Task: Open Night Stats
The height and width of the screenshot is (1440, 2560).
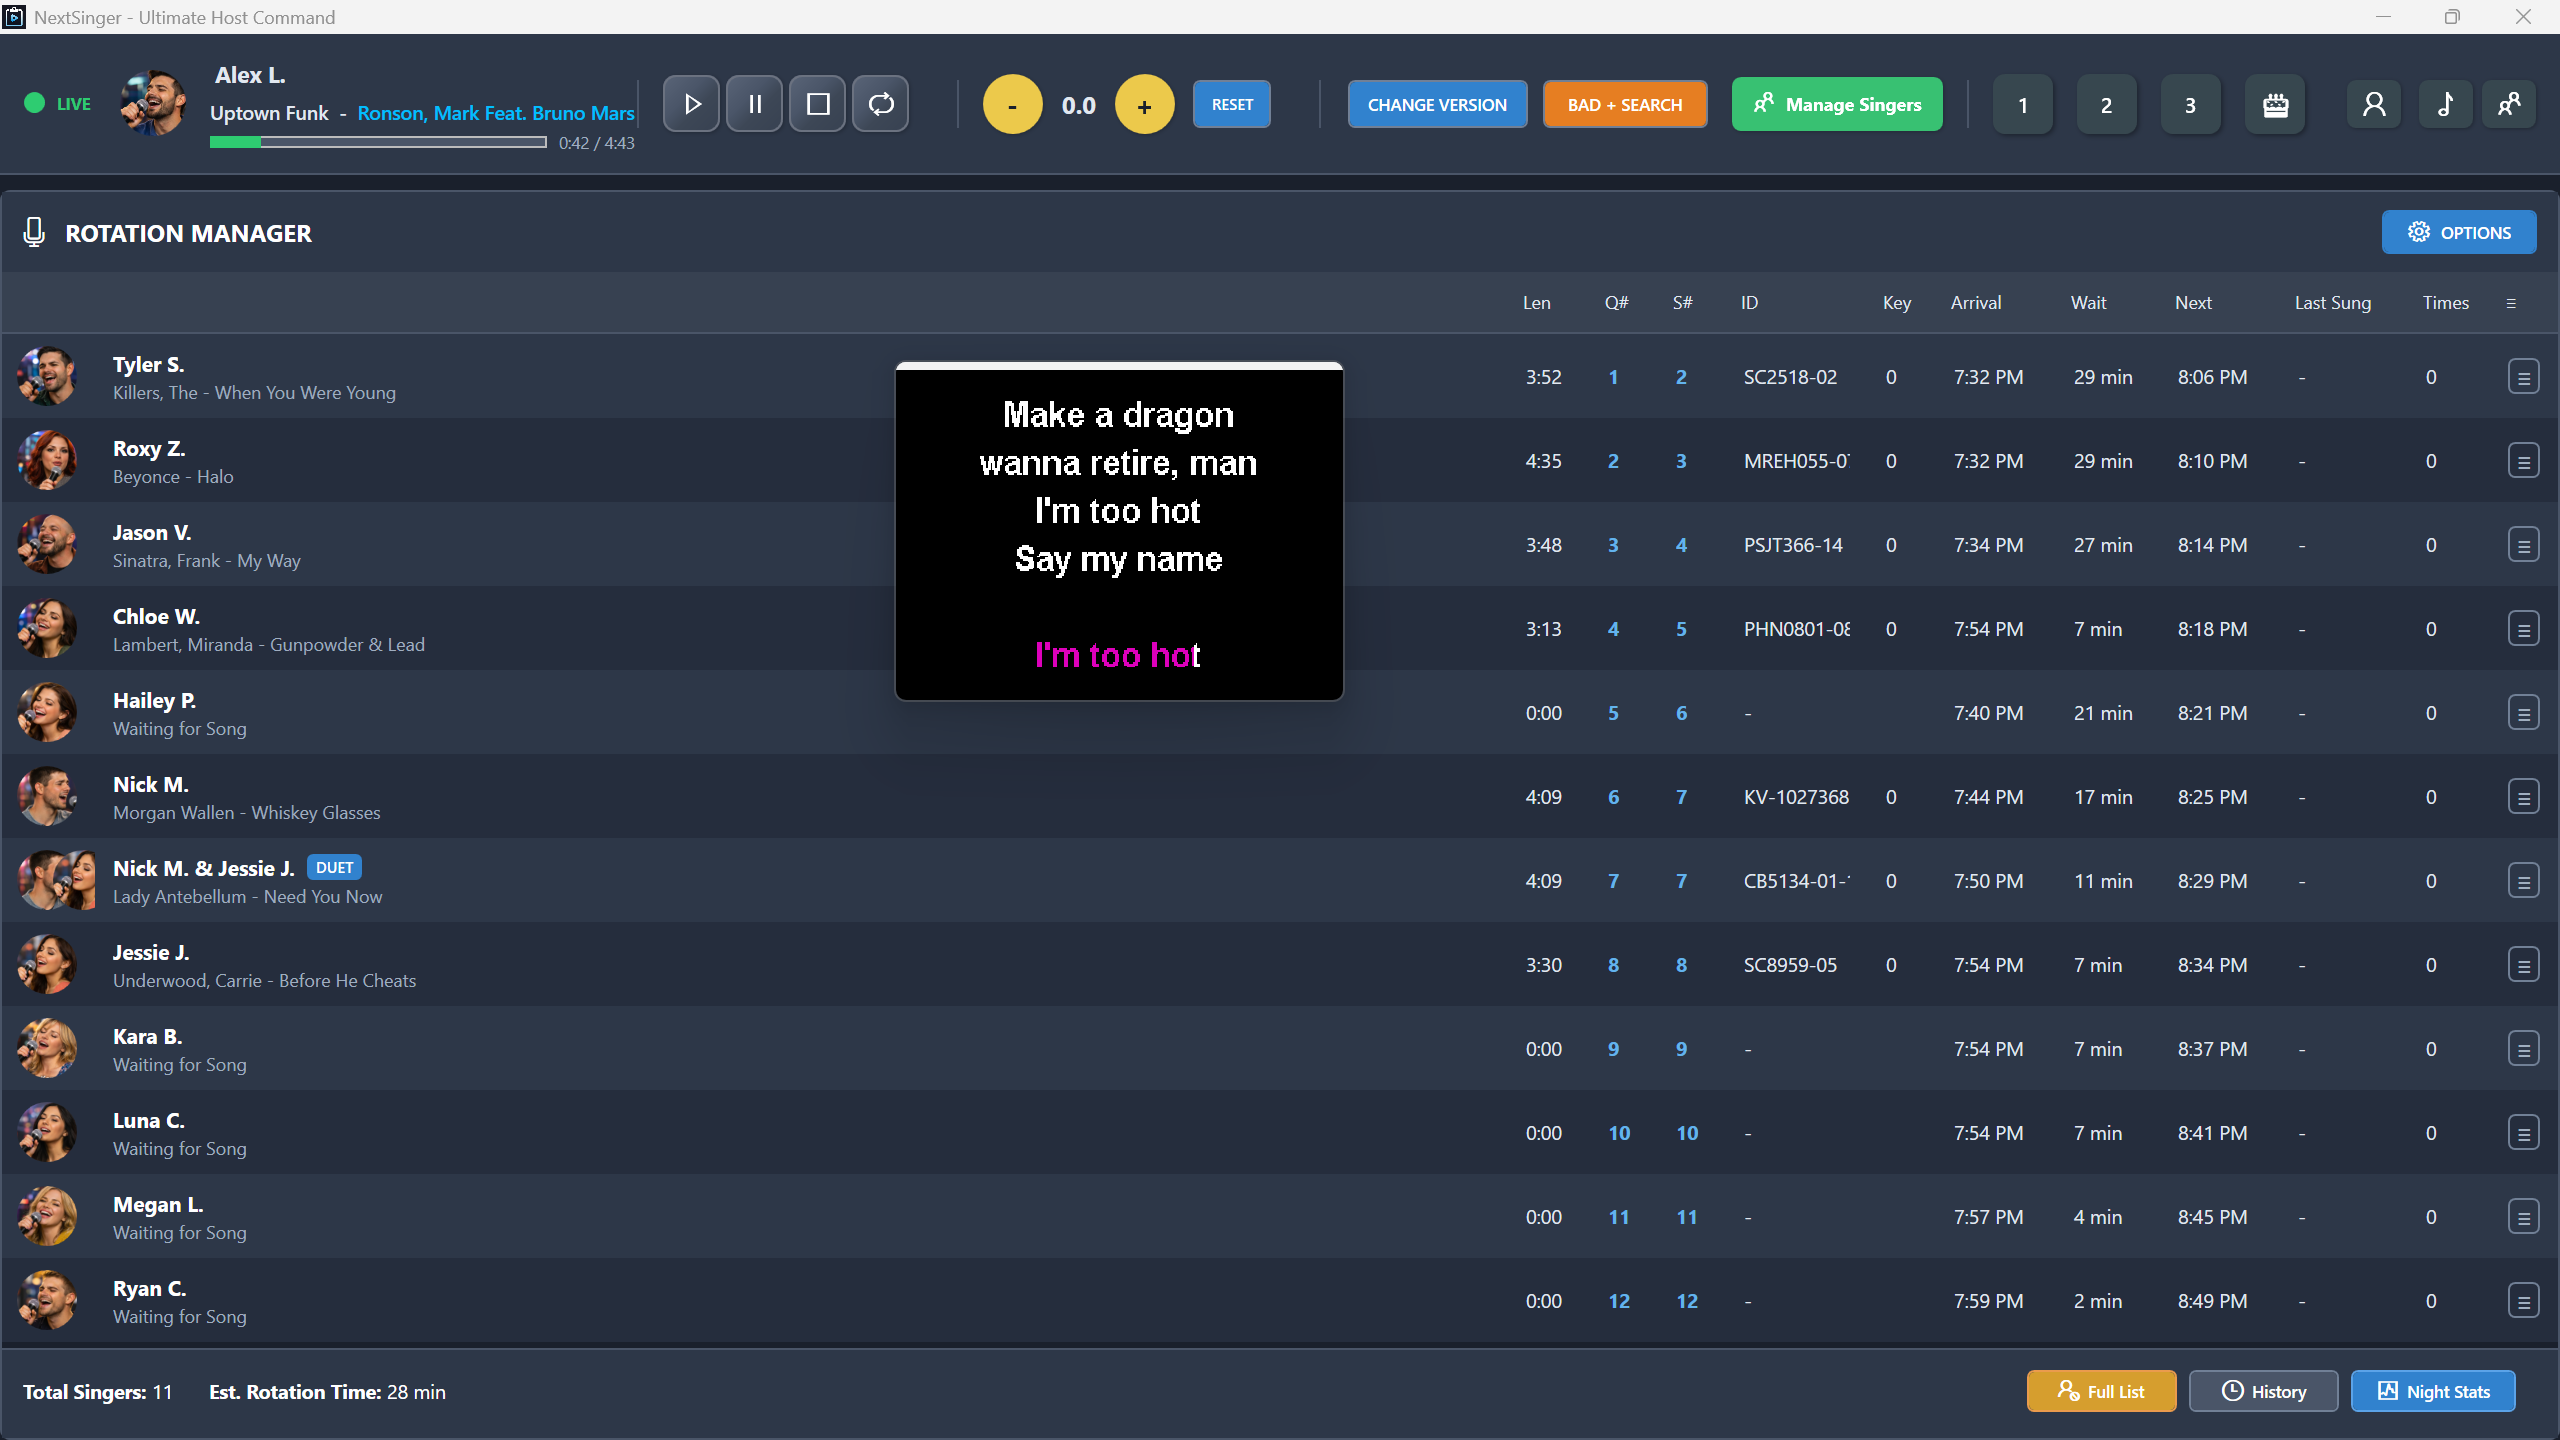Action: coord(2434,1390)
